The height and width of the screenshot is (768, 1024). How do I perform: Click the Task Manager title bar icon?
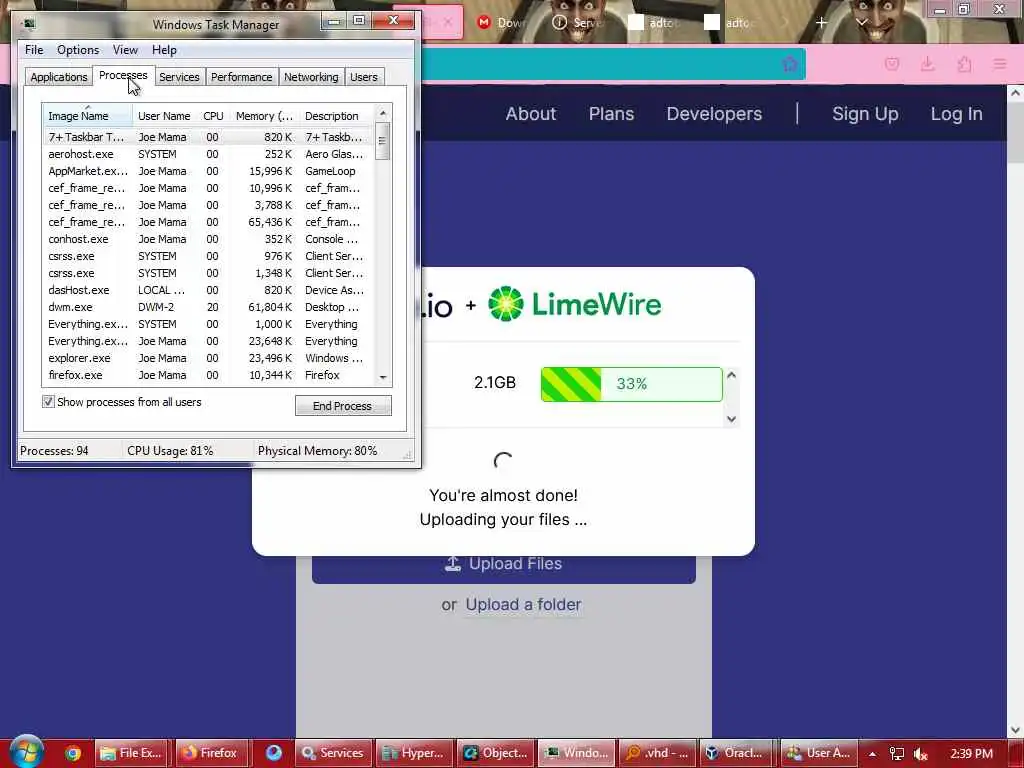point(28,24)
